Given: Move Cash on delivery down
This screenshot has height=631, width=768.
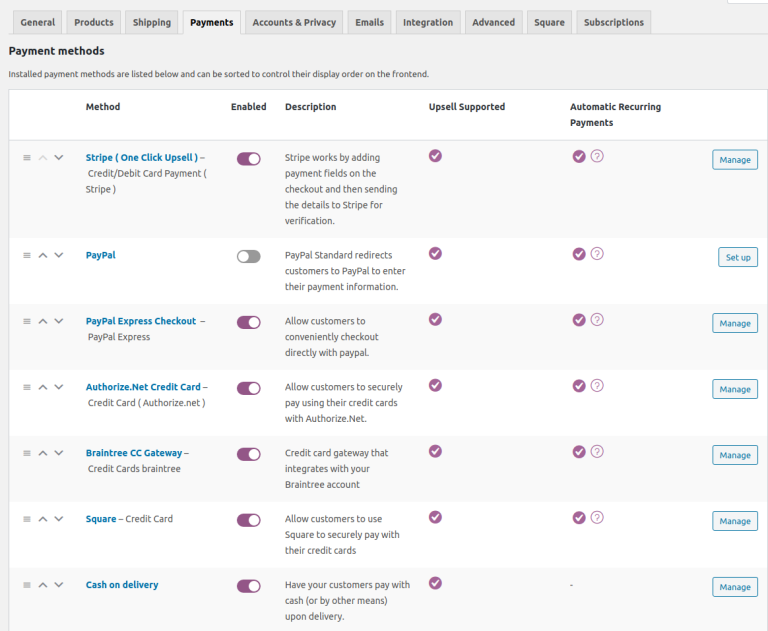Looking at the screenshot, I should coord(59,585).
